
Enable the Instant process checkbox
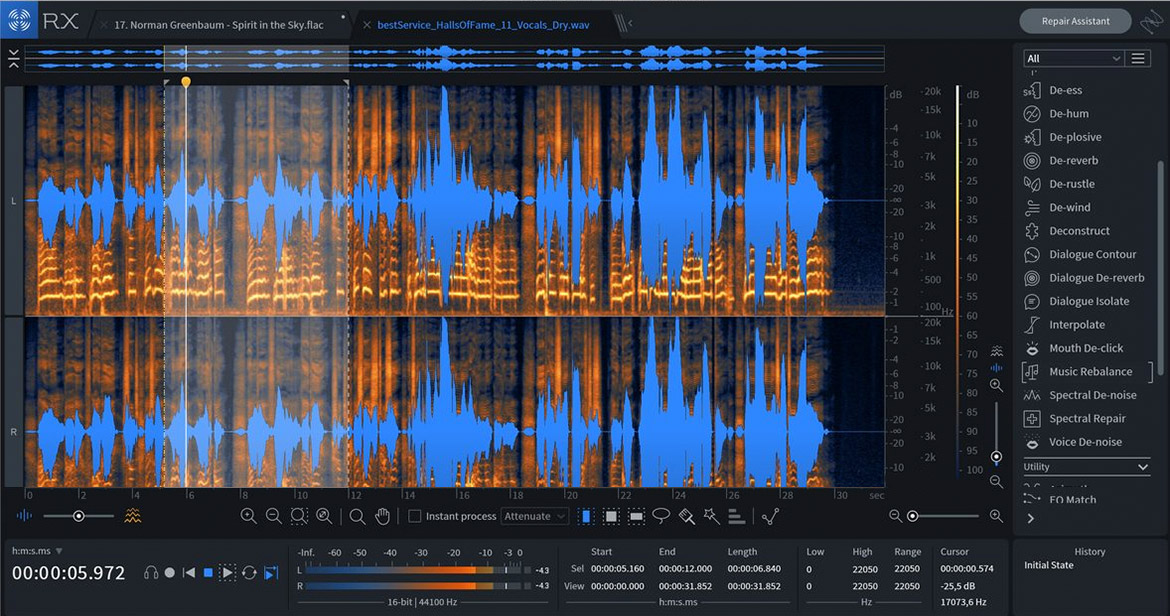[x=415, y=516]
